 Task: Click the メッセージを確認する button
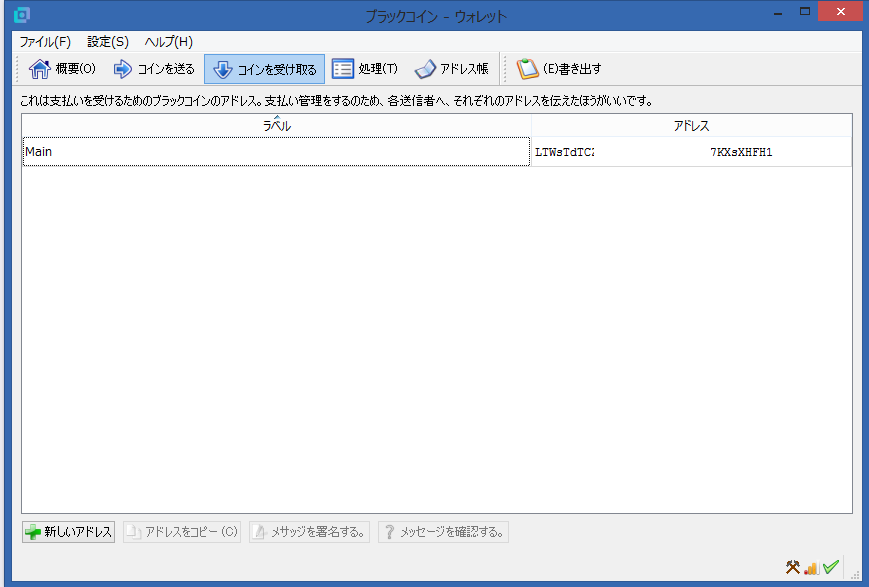click(x=443, y=532)
